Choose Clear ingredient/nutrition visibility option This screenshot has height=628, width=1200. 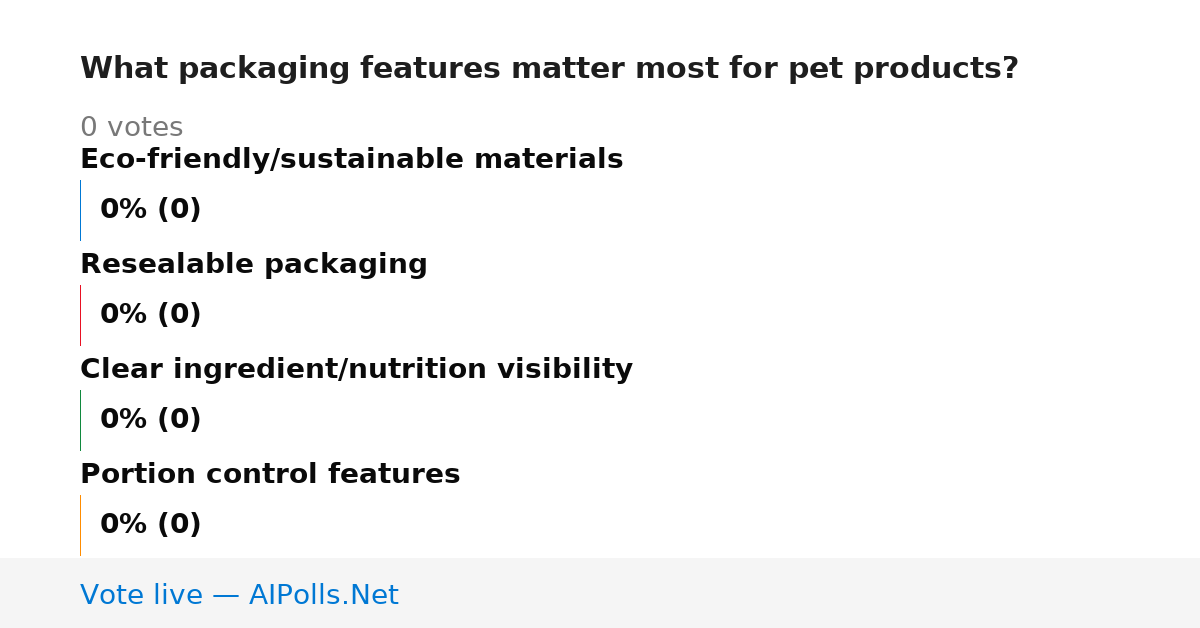click(356, 370)
